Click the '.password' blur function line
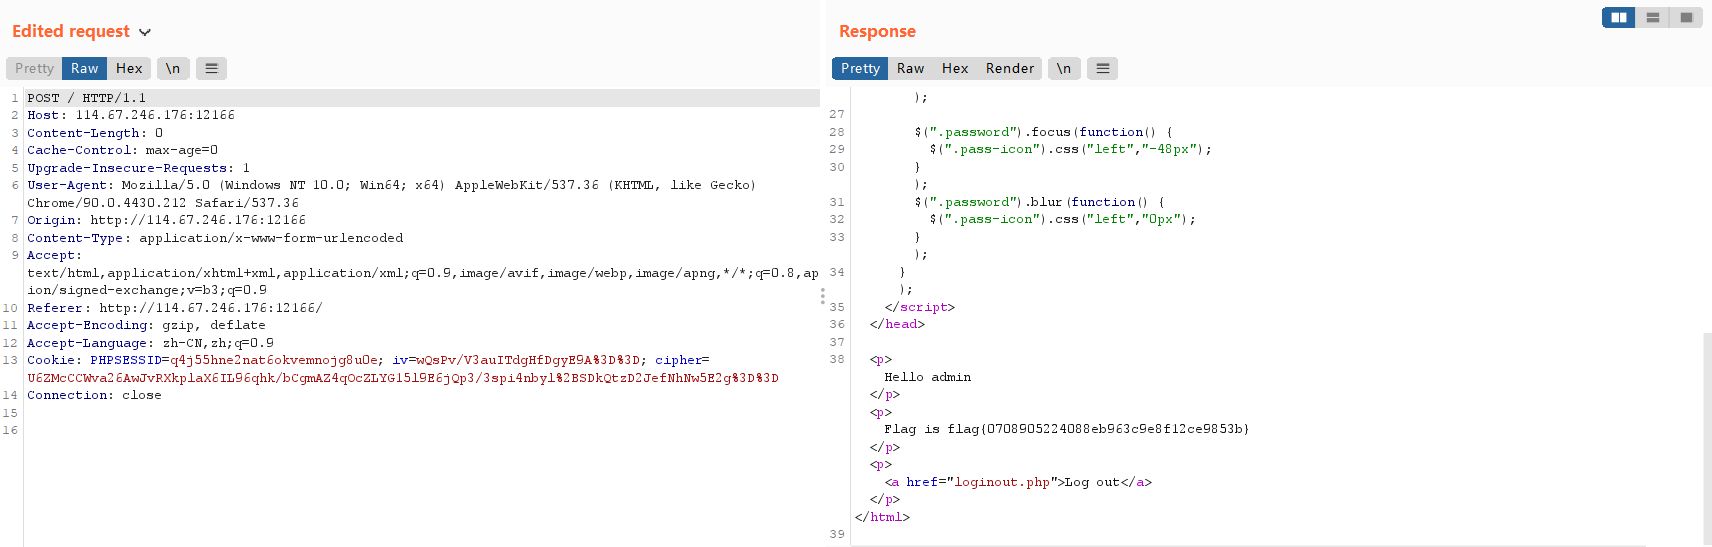Screen dimensions: 1712x547 [x=1039, y=202]
